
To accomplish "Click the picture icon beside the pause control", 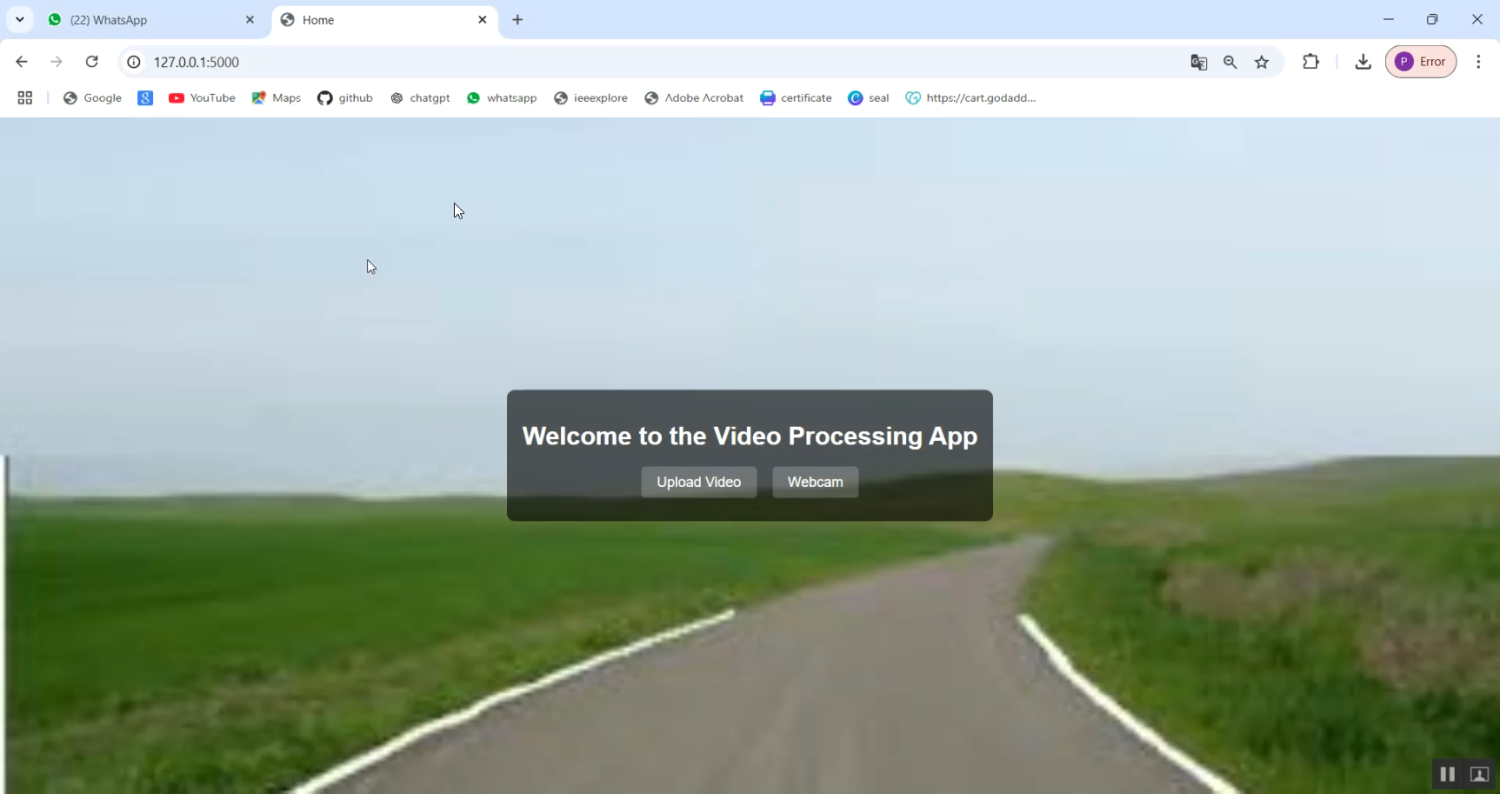I will click(1480, 774).
